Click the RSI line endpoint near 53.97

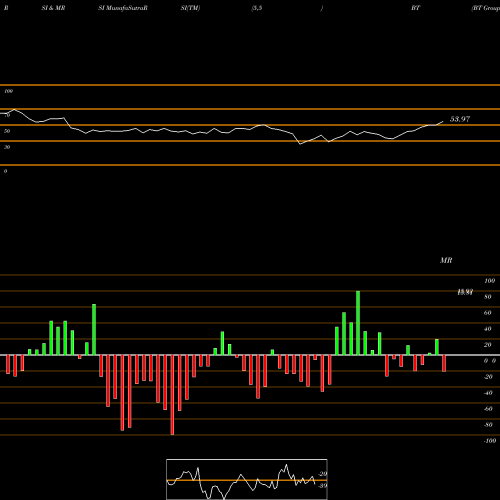tap(443, 121)
